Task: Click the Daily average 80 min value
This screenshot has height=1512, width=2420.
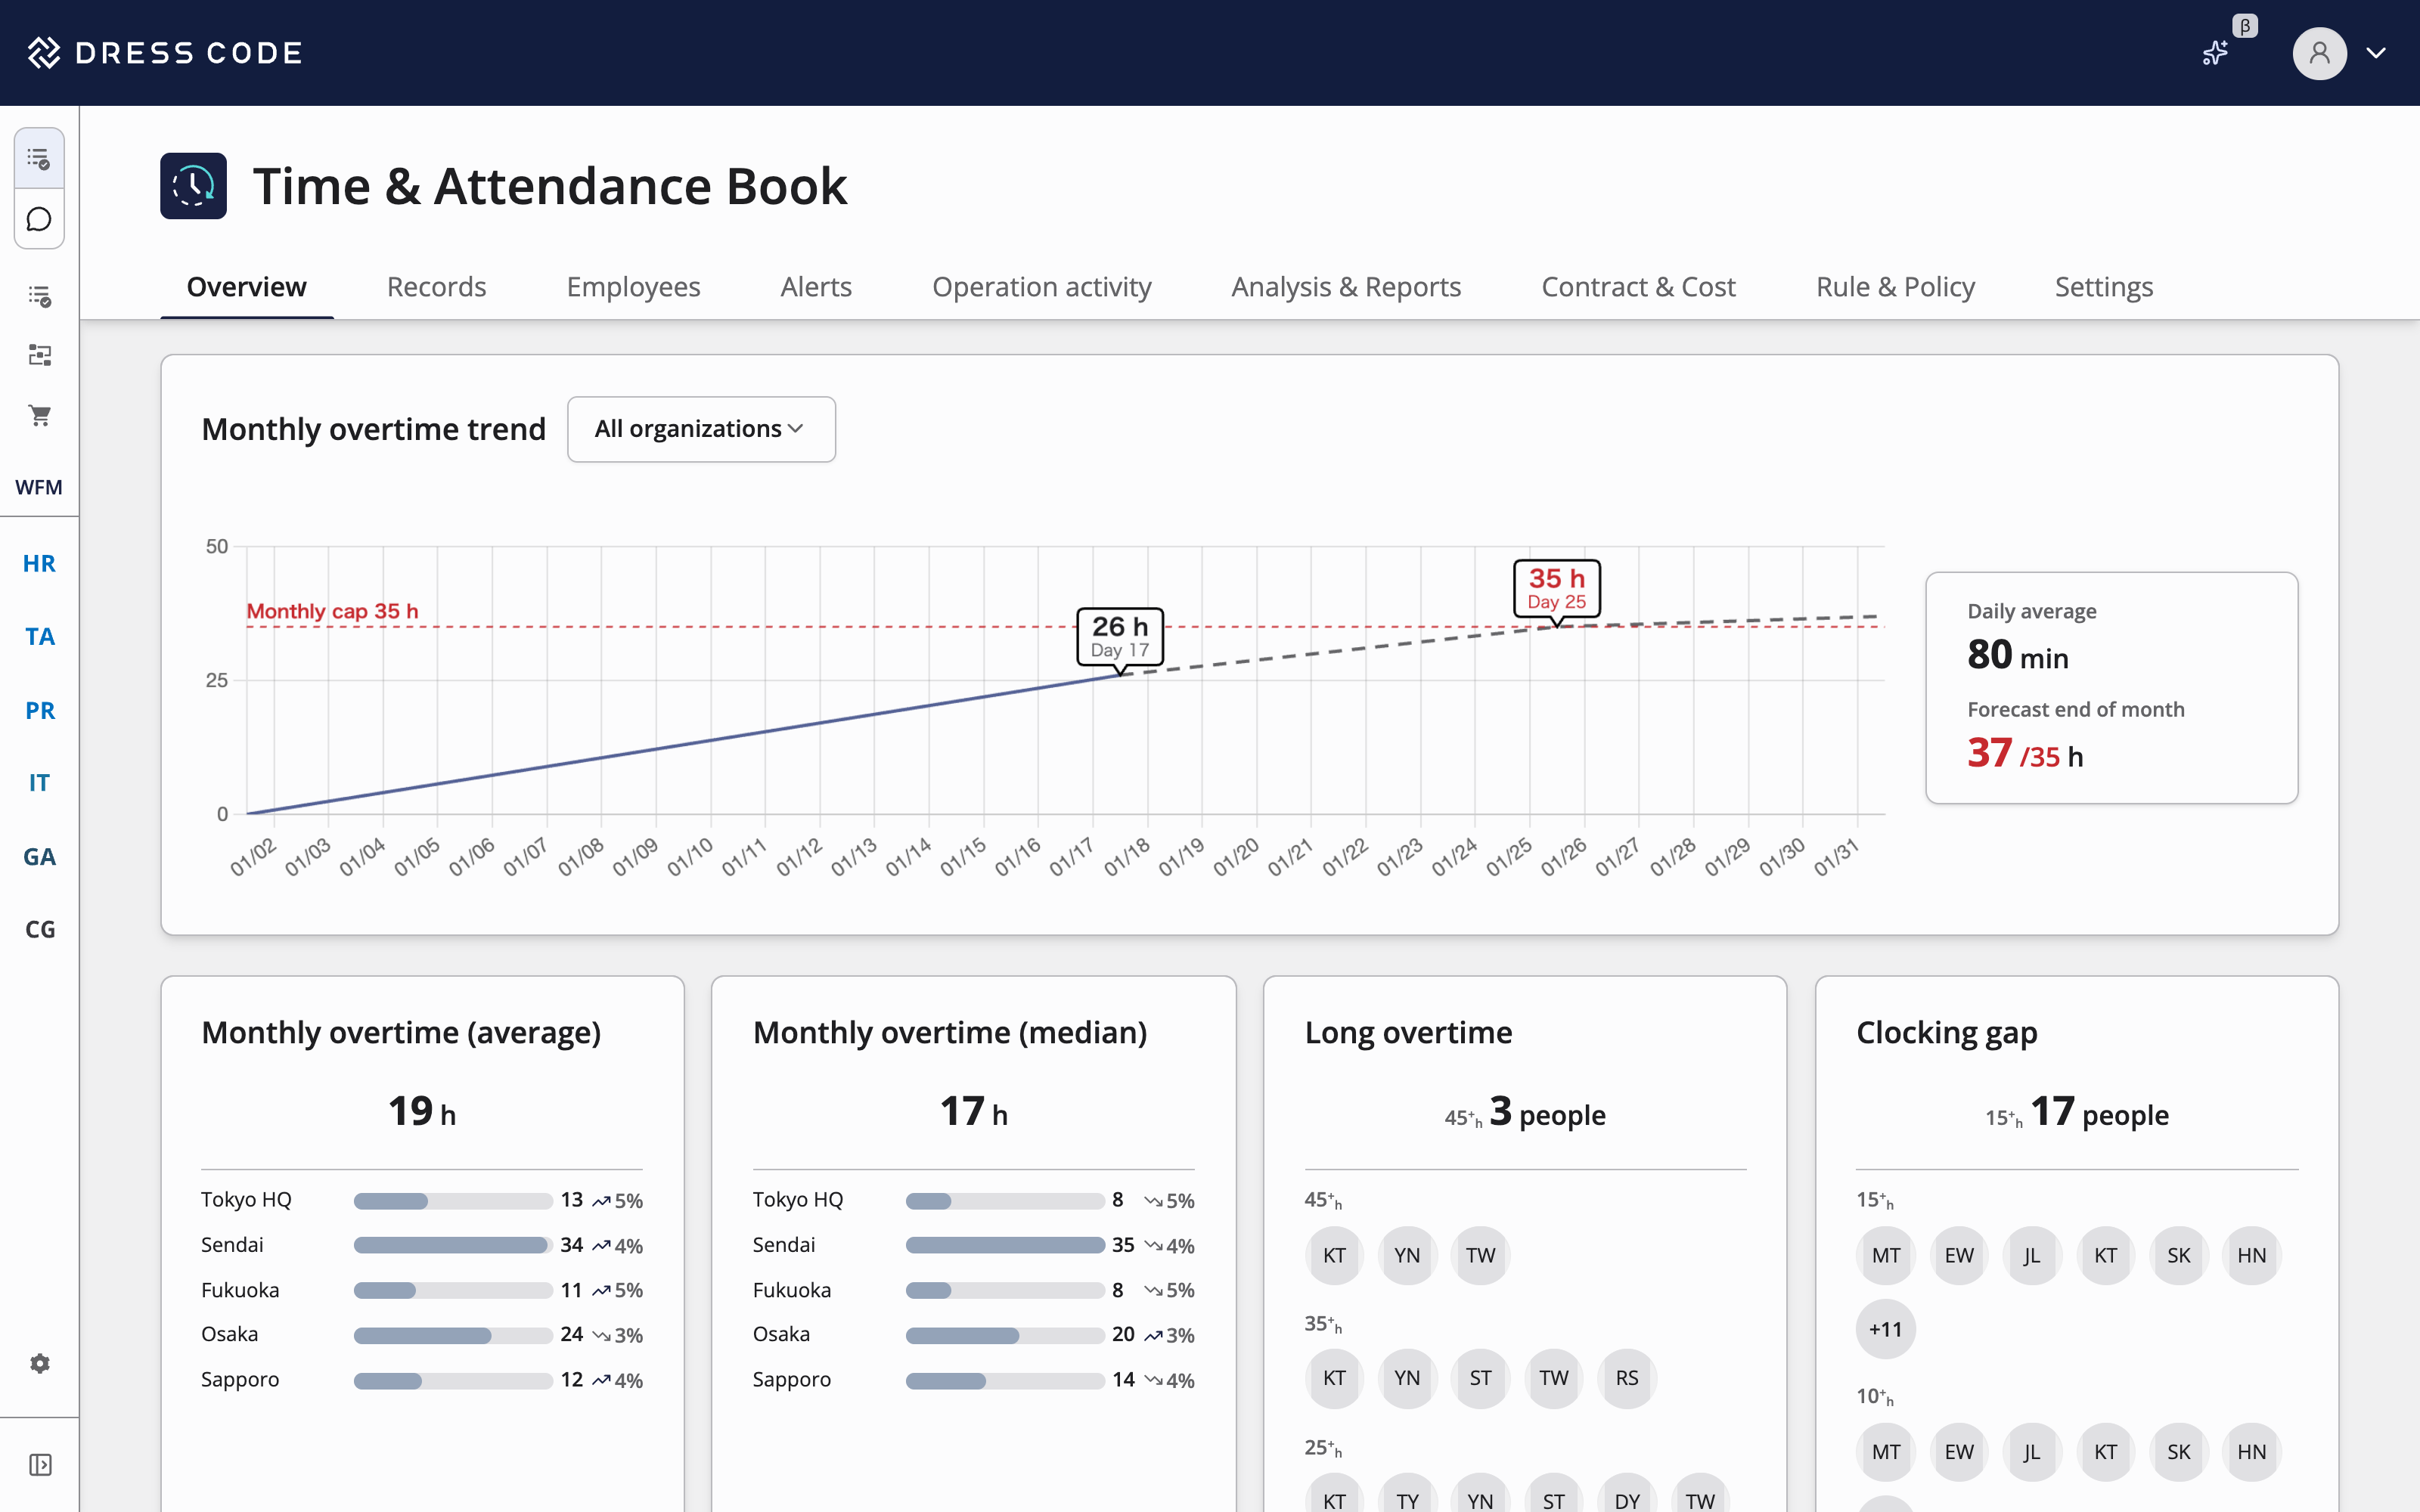Action: (2017, 655)
